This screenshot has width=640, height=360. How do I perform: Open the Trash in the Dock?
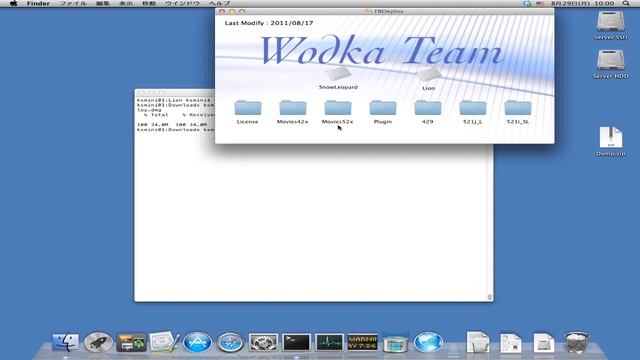pyautogui.click(x=576, y=342)
